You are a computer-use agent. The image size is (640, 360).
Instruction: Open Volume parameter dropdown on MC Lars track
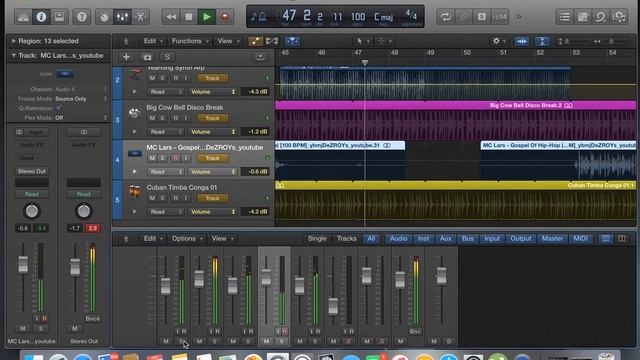pyautogui.click(x=212, y=172)
